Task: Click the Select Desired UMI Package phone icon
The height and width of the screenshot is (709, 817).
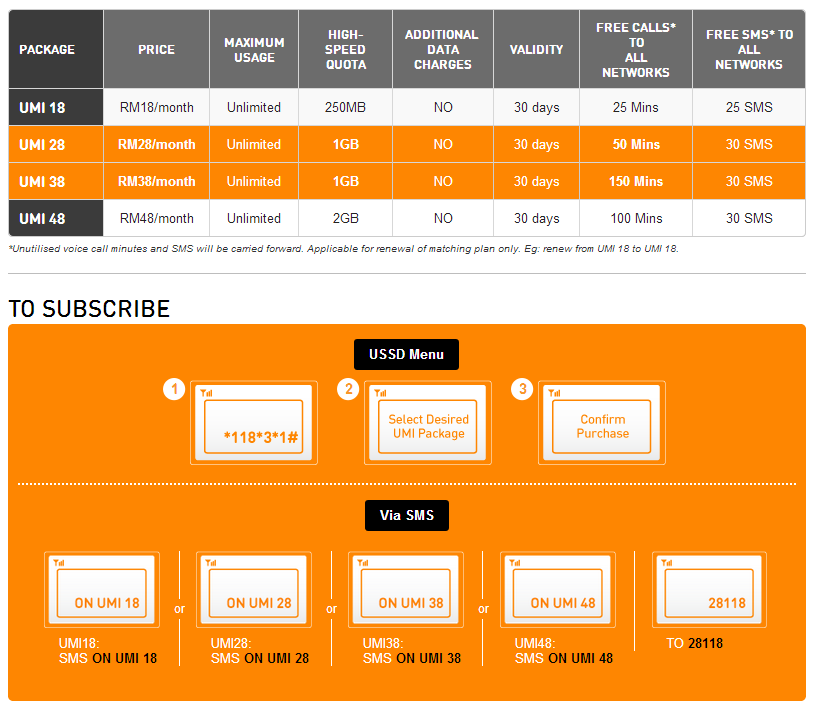Action: click(x=428, y=422)
